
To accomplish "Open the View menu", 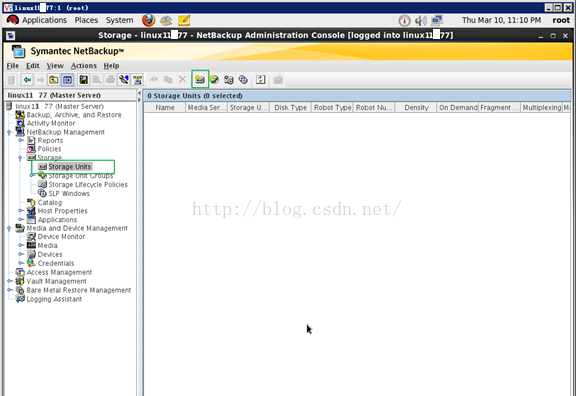I will pyautogui.click(x=55, y=66).
